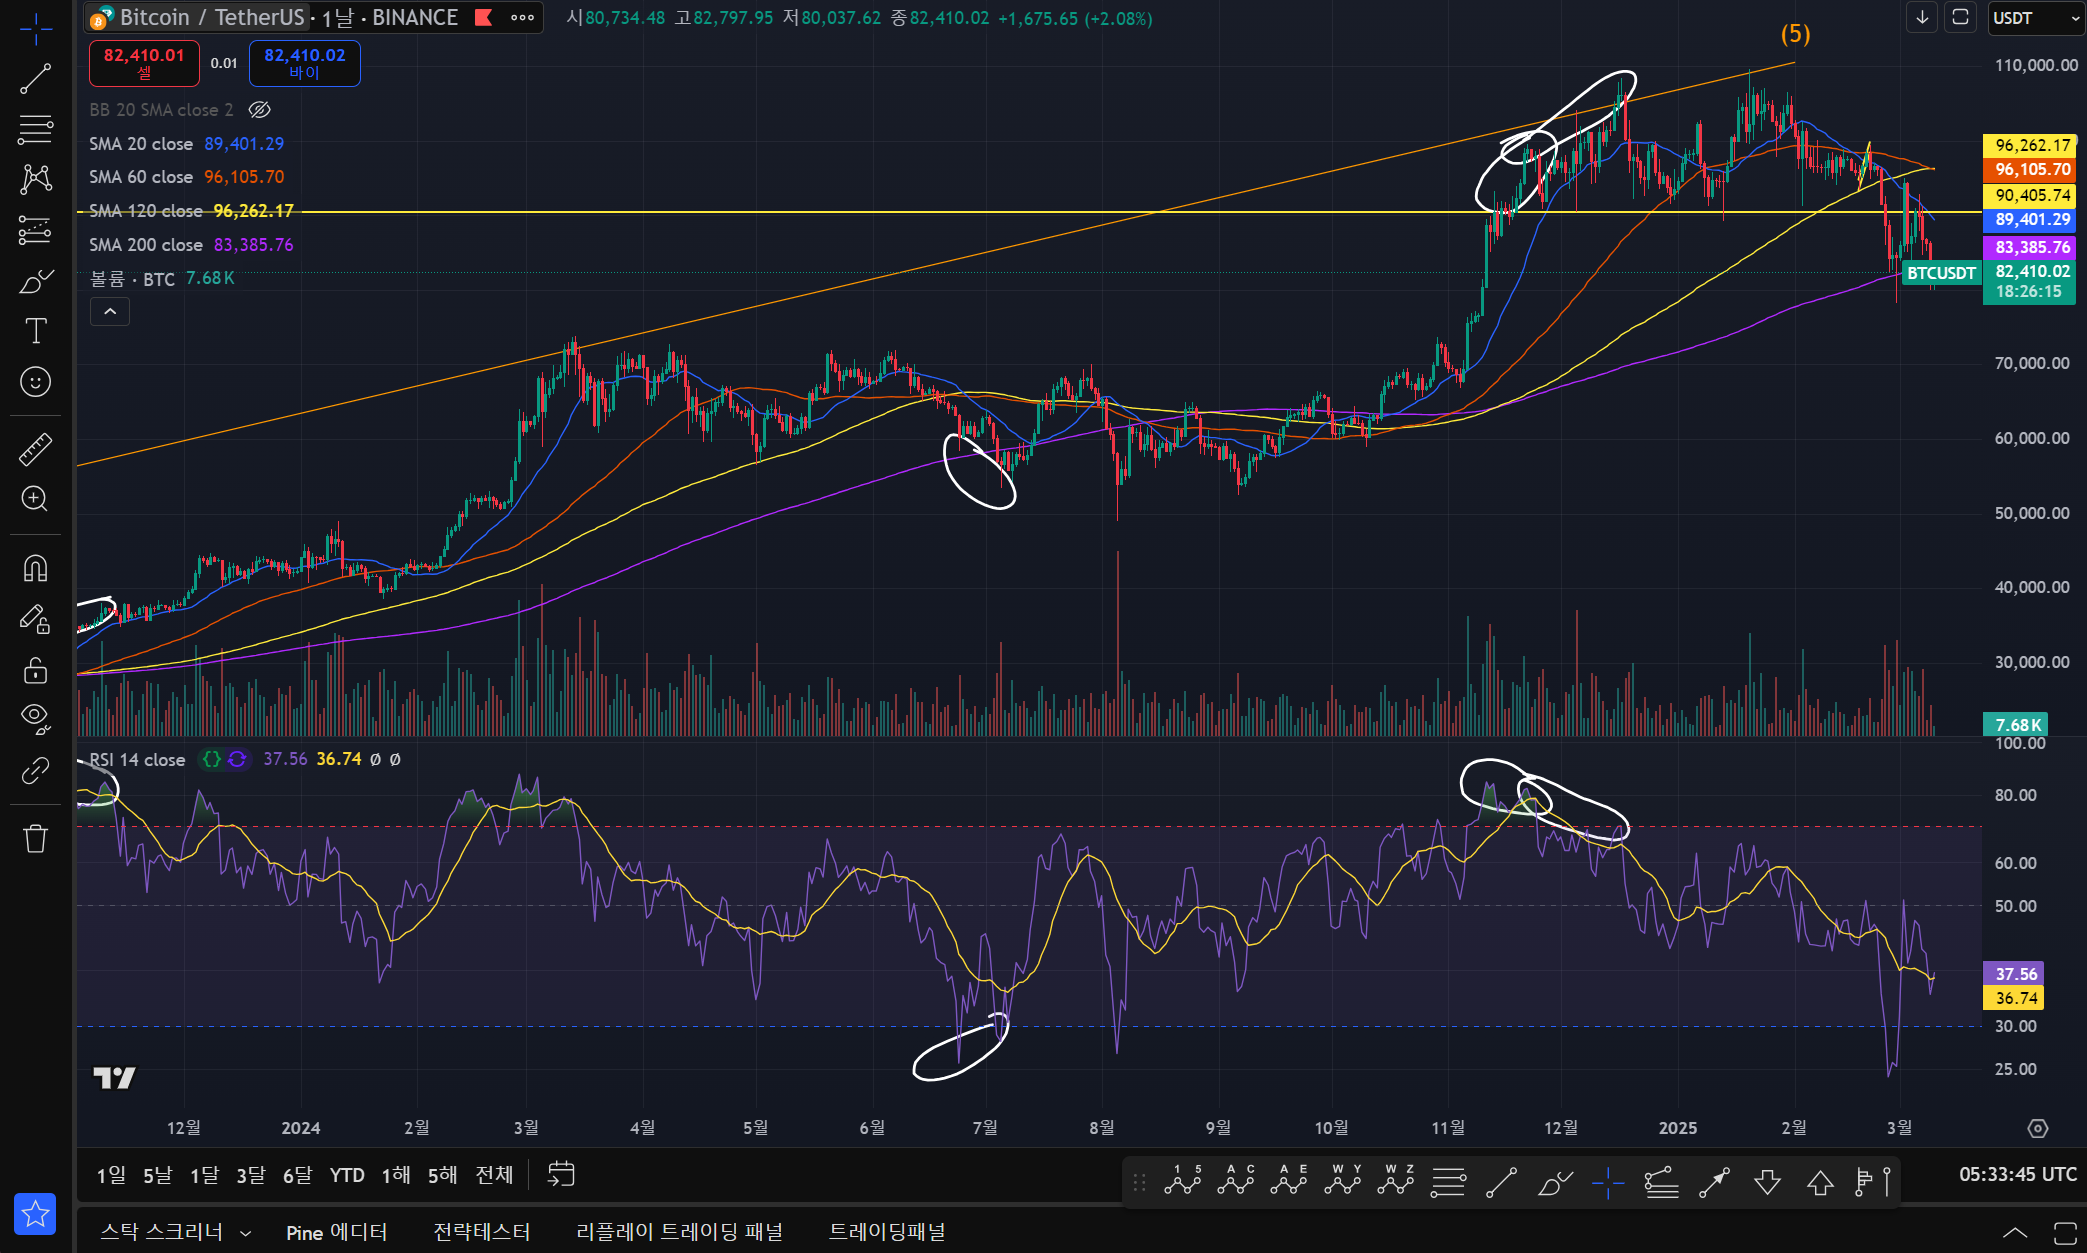Select the ruler measure tool
Screen dimensions: 2087x1253
tap(36, 449)
